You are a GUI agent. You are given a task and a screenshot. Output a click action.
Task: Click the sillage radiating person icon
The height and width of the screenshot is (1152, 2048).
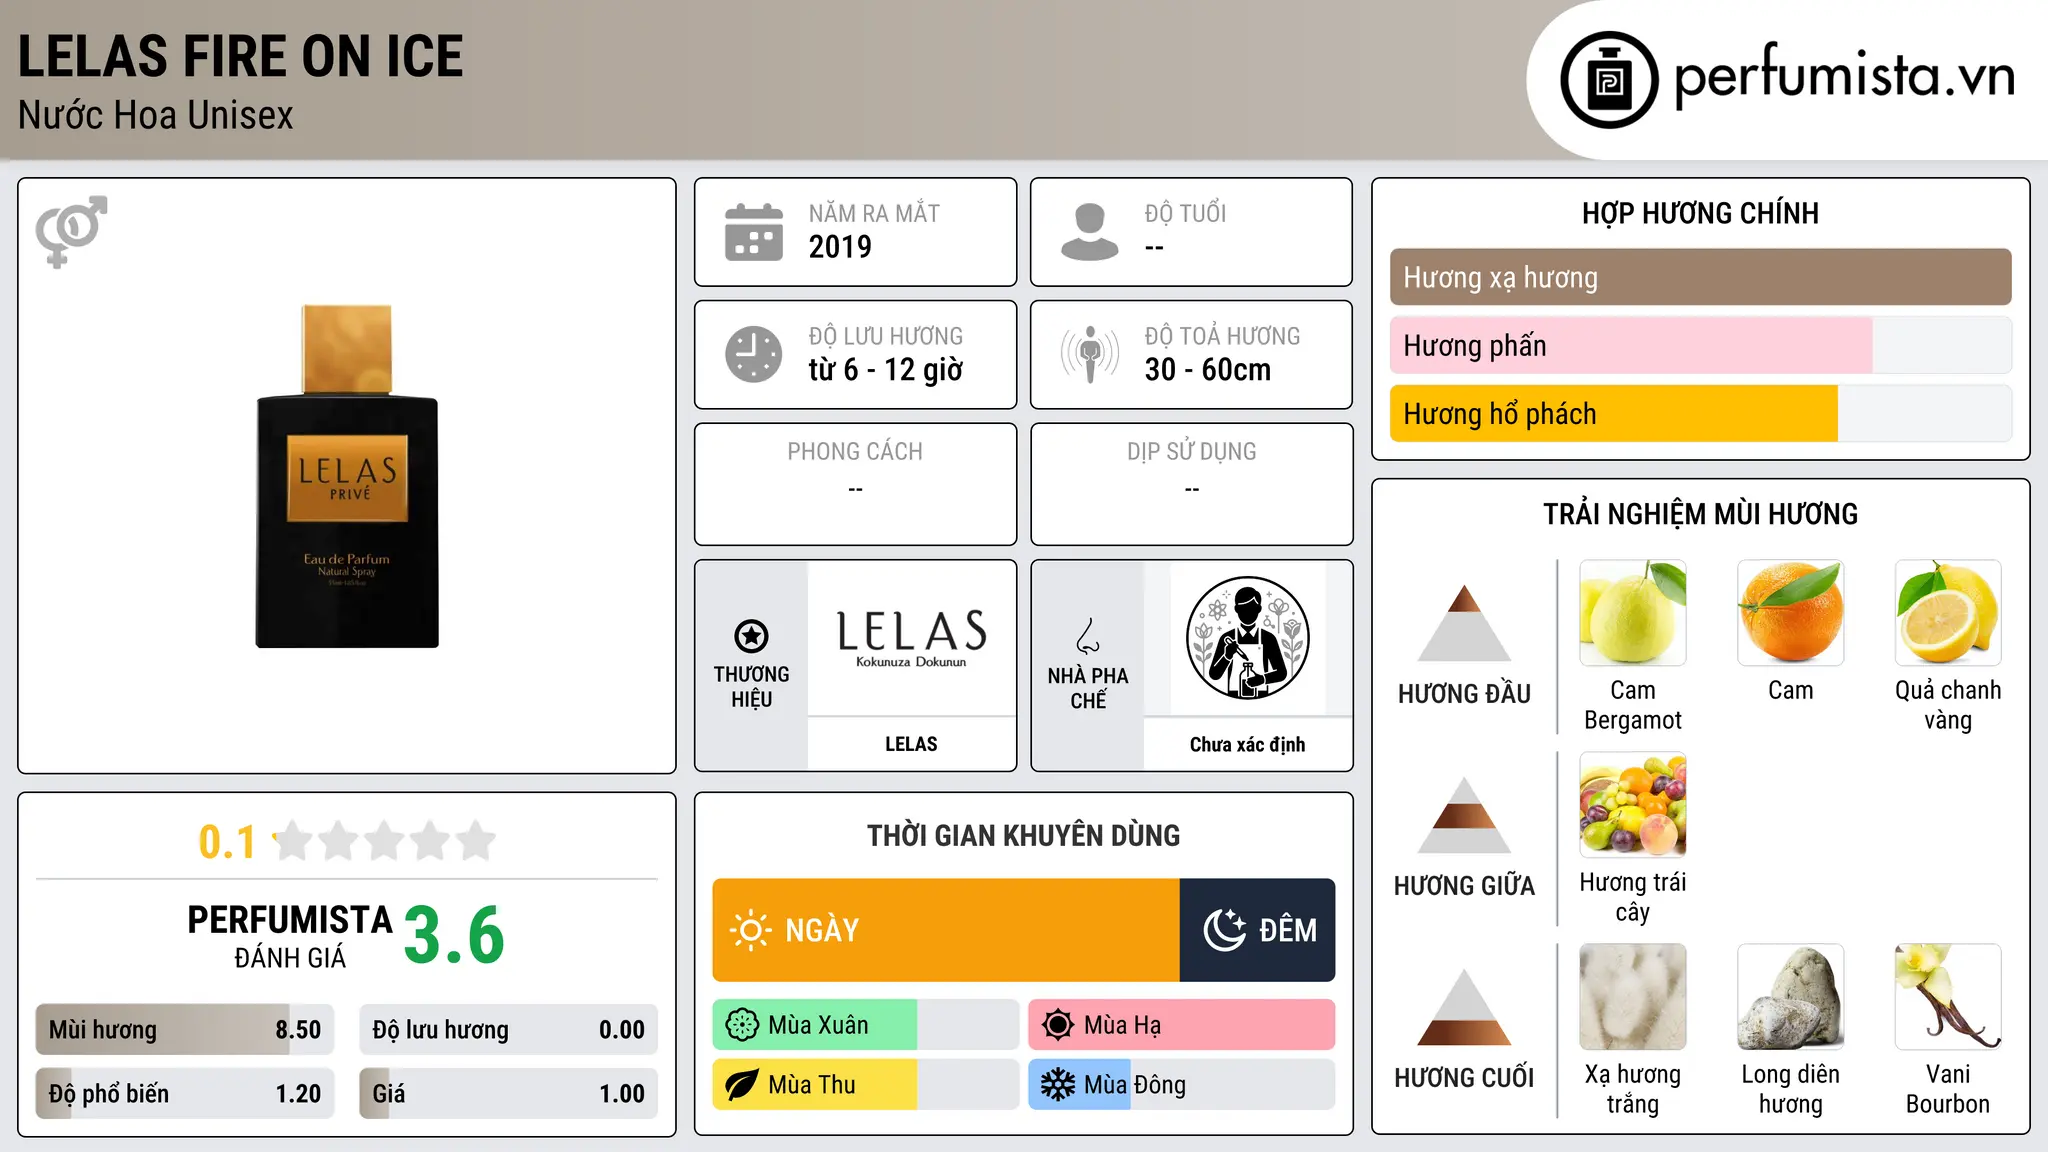pyautogui.click(x=1089, y=354)
